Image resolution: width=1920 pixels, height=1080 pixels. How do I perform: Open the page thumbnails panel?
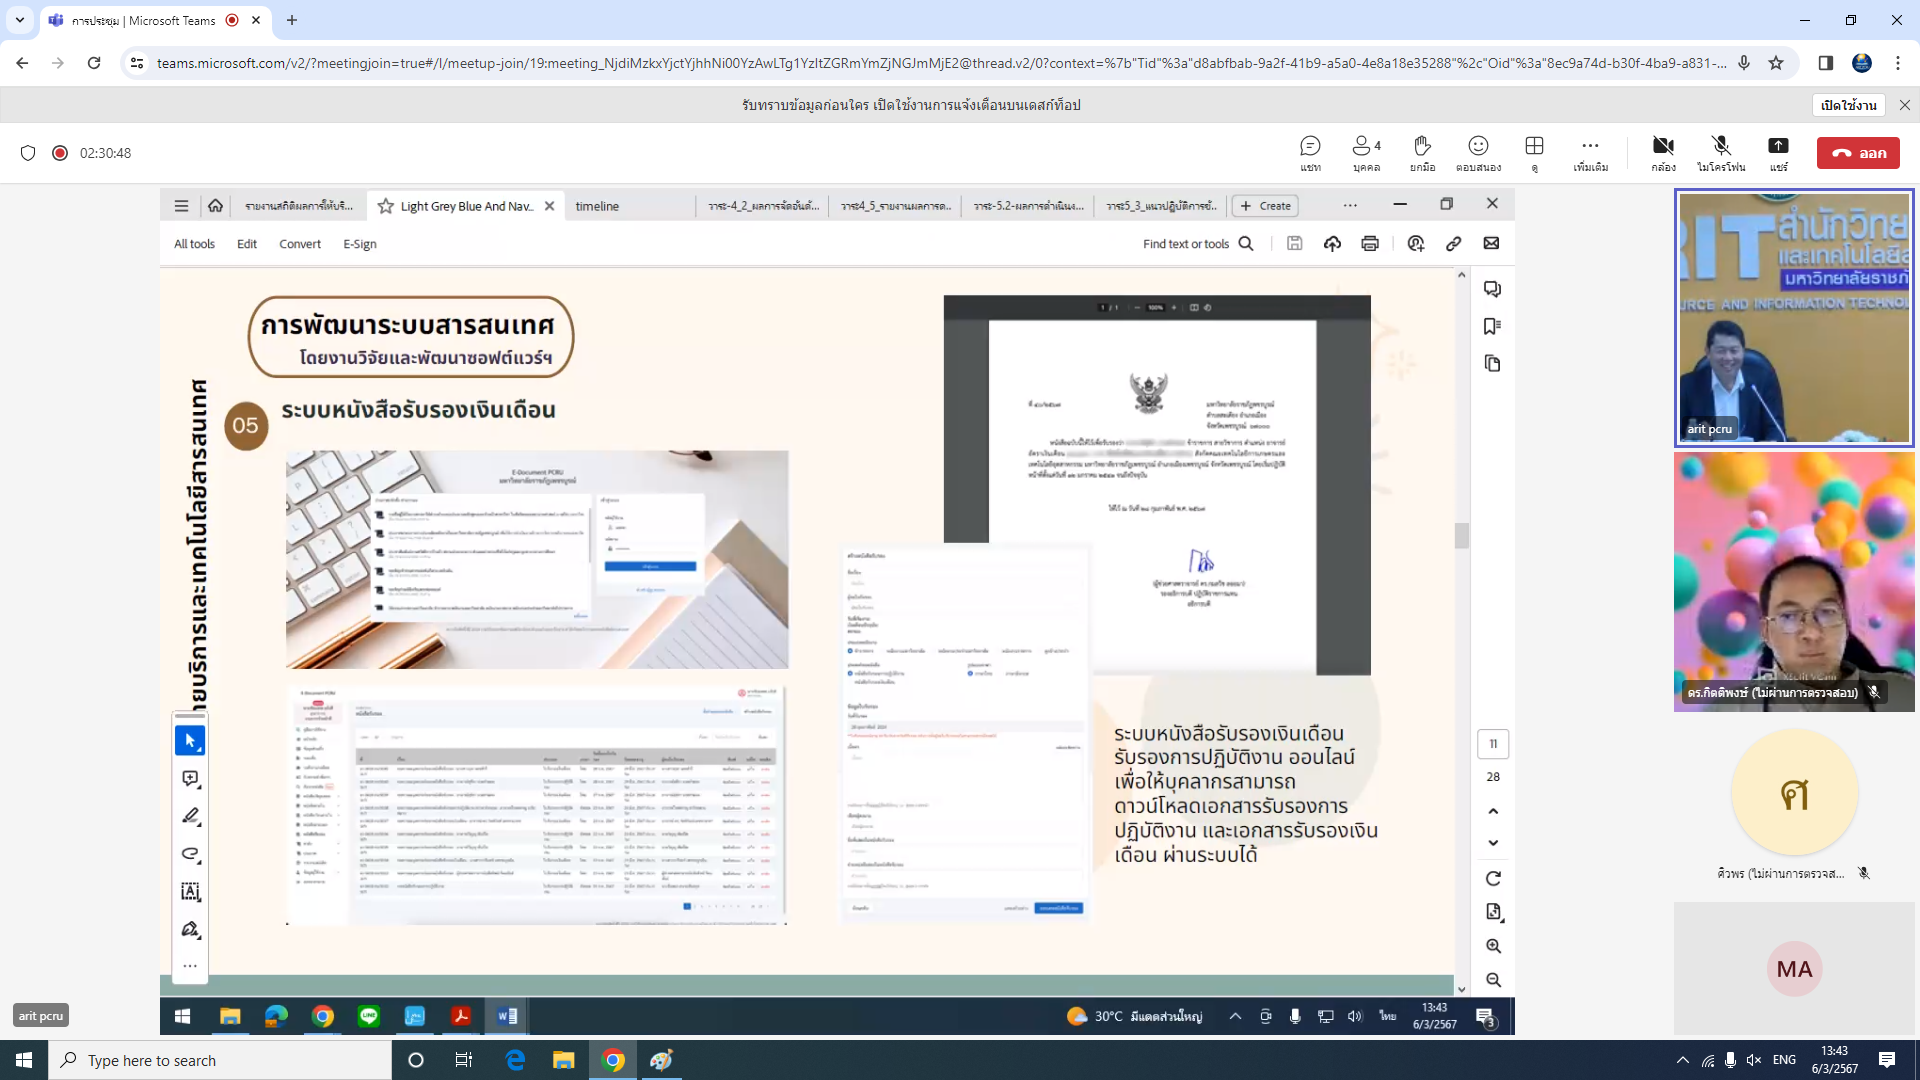pos(1492,363)
